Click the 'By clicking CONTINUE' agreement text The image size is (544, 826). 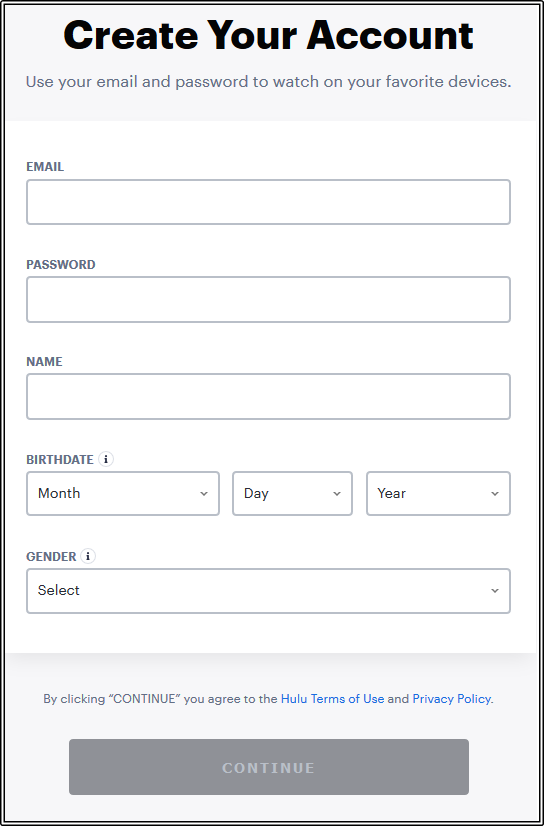tap(269, 699)
